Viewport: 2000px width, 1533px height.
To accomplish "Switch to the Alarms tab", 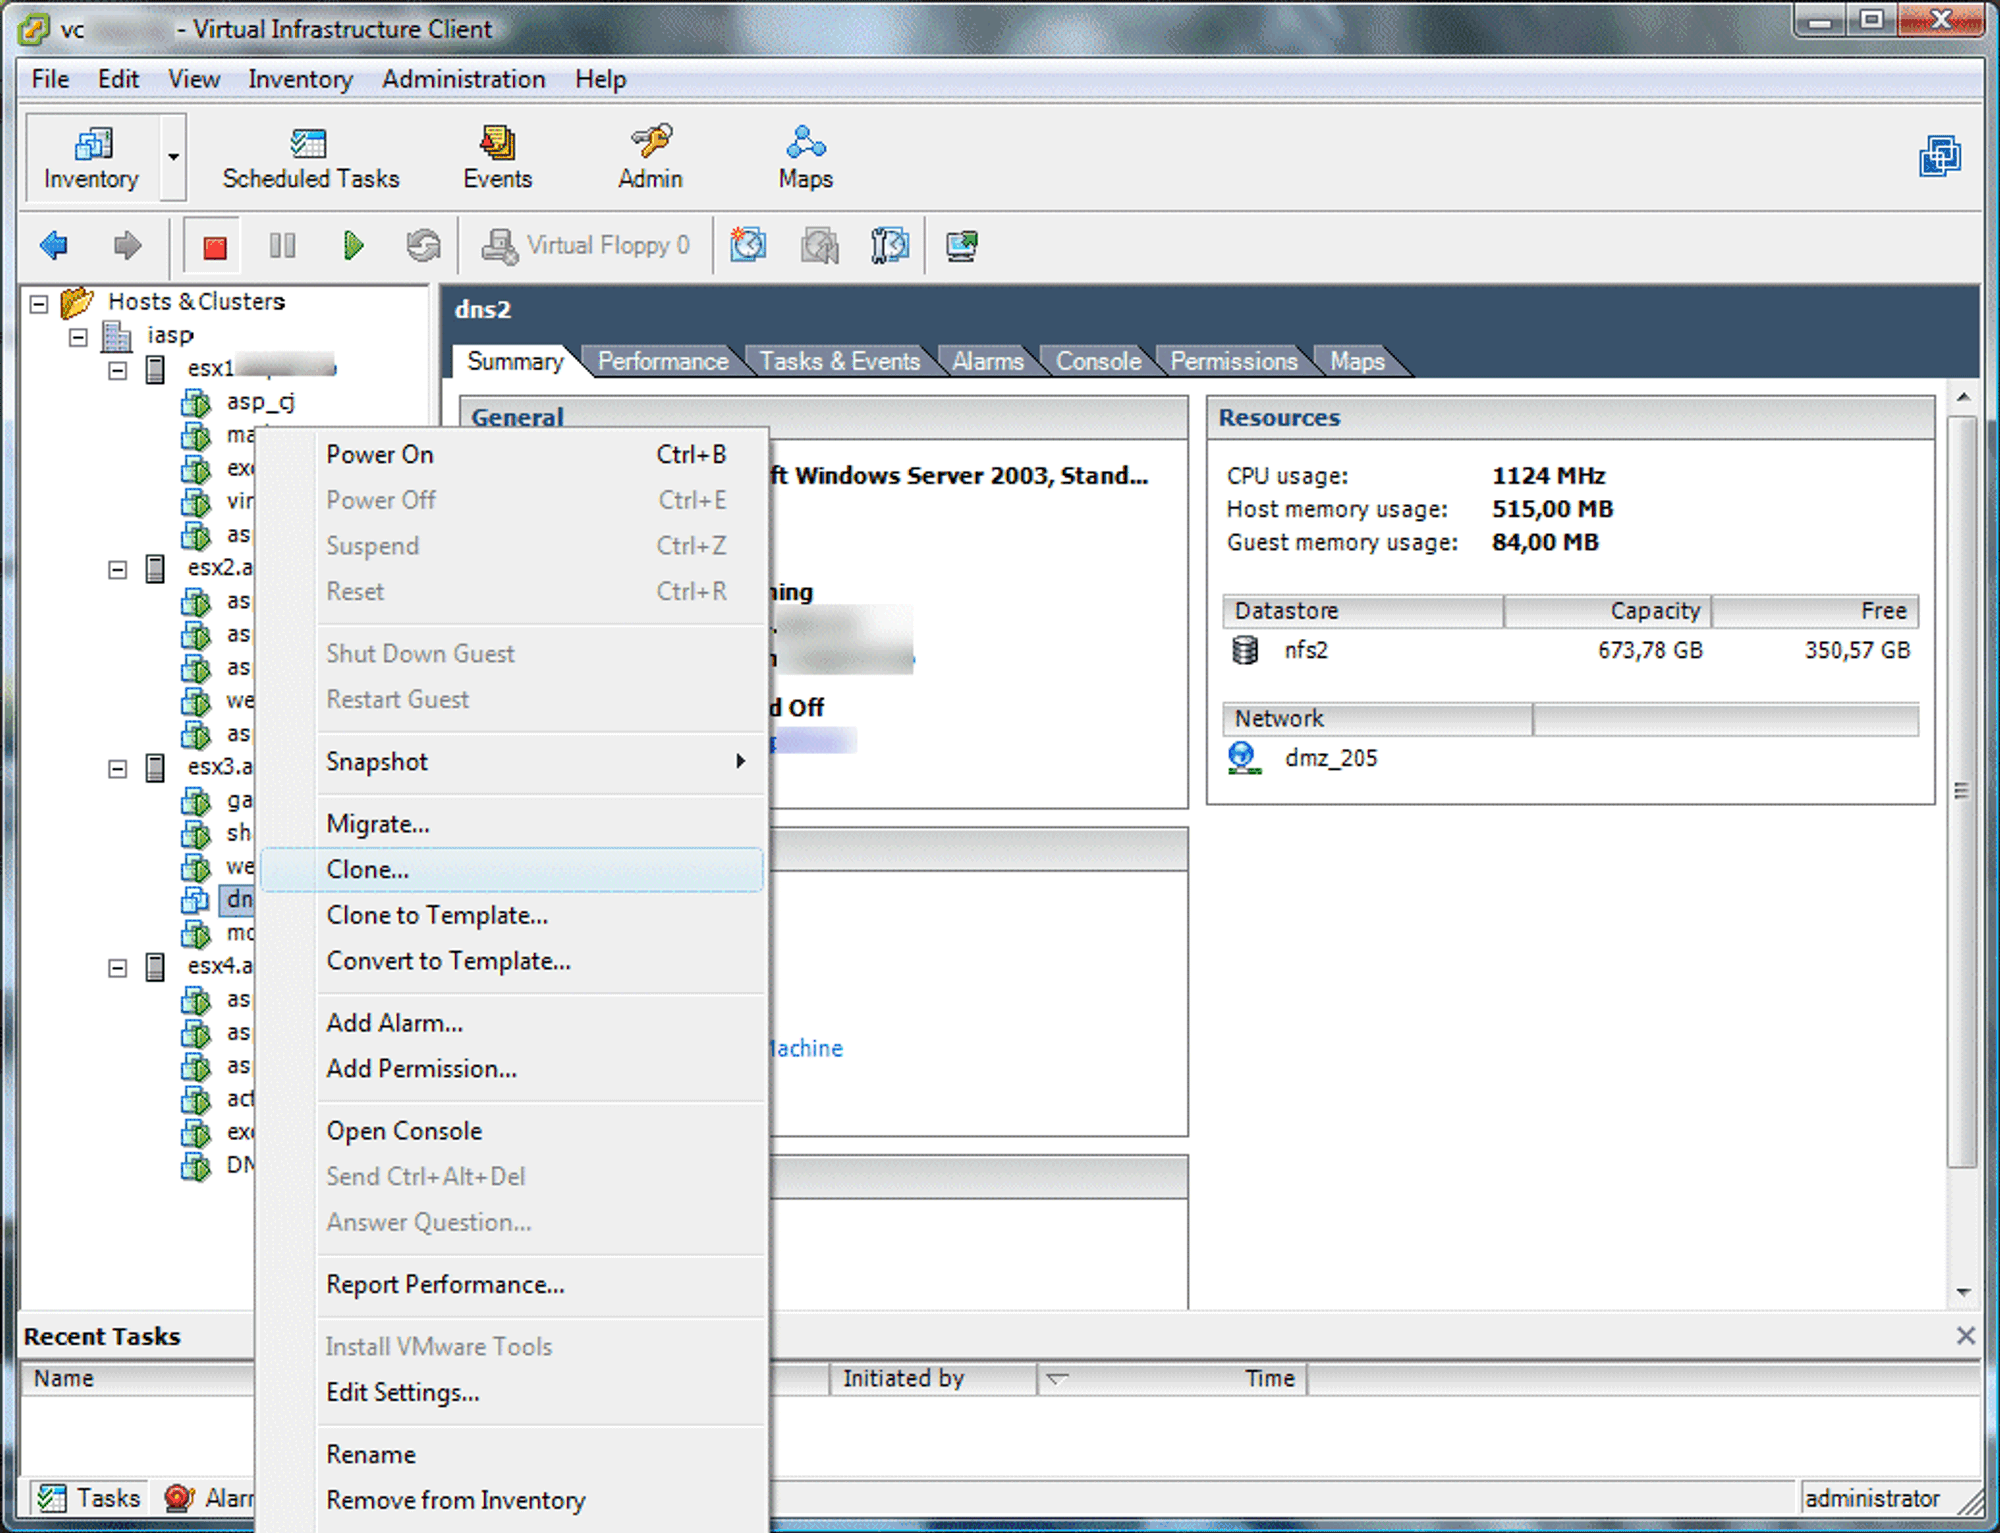I will point(988,361).
